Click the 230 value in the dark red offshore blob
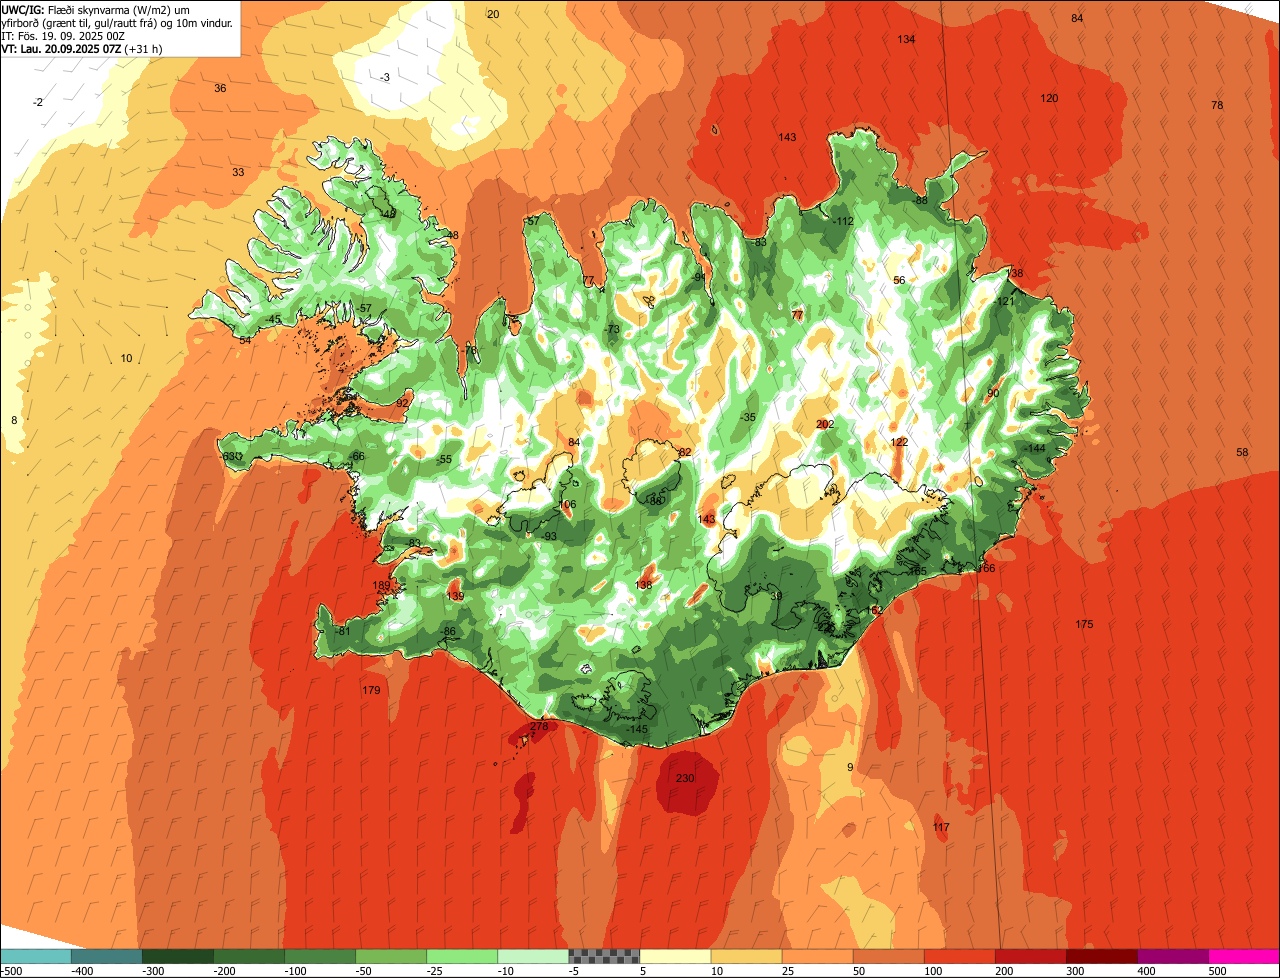Screen dimensions: 1280x978 pyautogui.click(x=685, y=778)
